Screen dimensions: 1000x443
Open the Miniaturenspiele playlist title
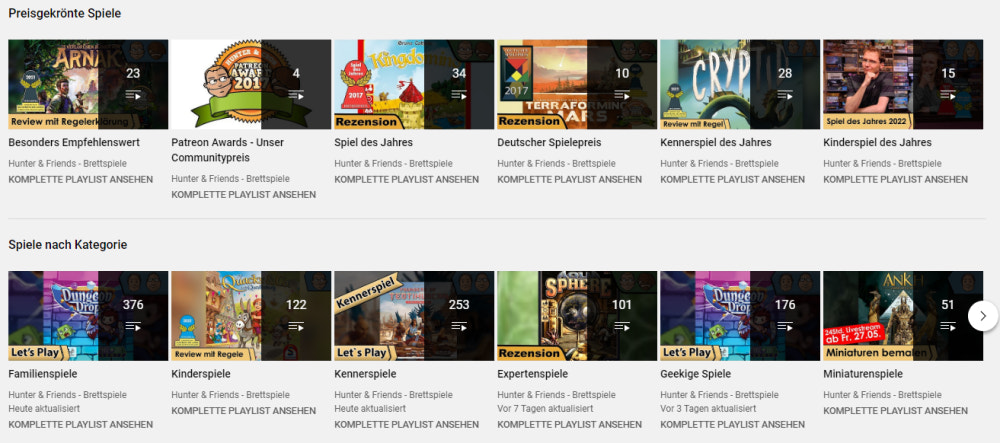[x=863, y=374]
